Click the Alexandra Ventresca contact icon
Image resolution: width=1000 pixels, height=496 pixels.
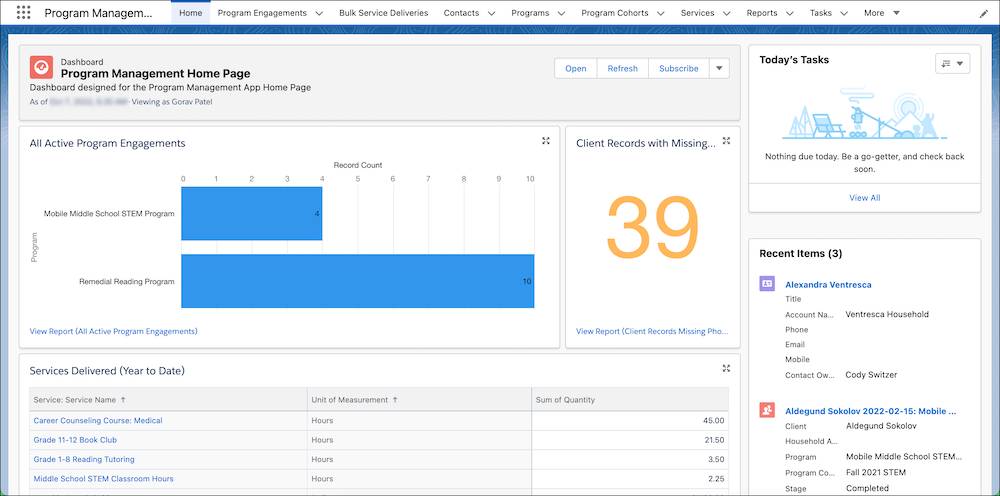pos(767,284)
